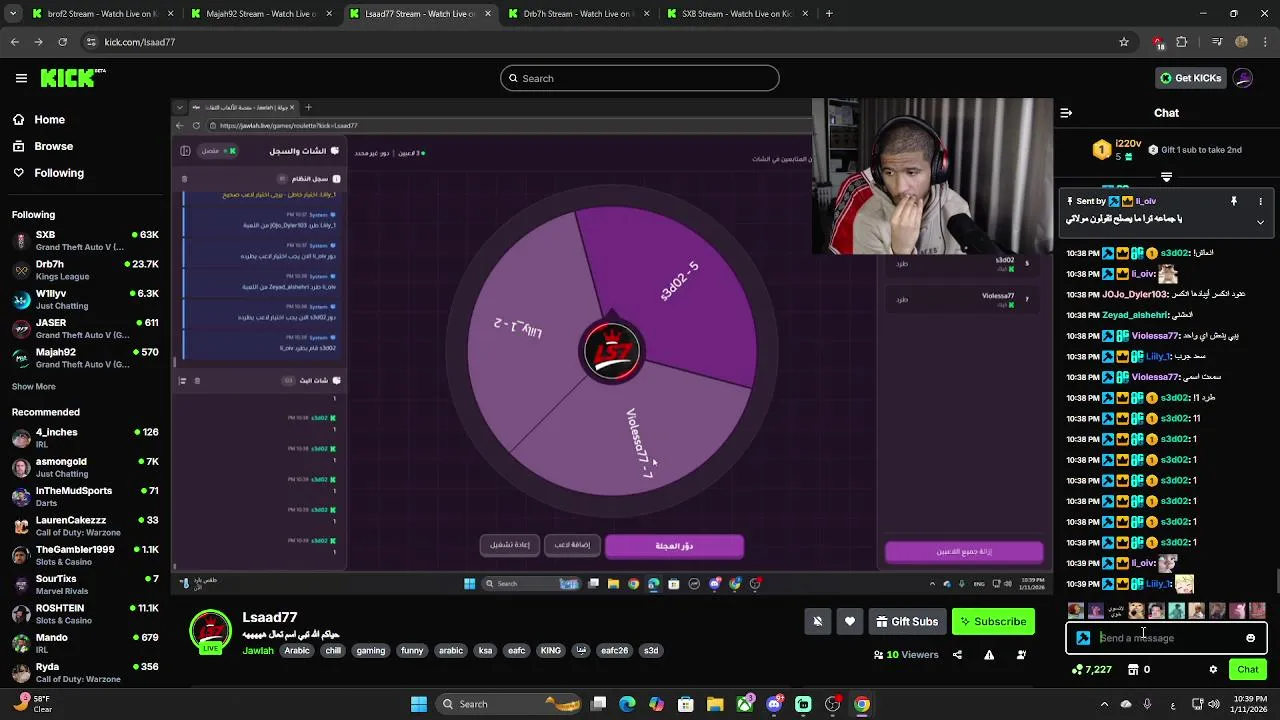Open SXB channel in Following list
Screen dimensions: 1280x720
coord(85,240)
